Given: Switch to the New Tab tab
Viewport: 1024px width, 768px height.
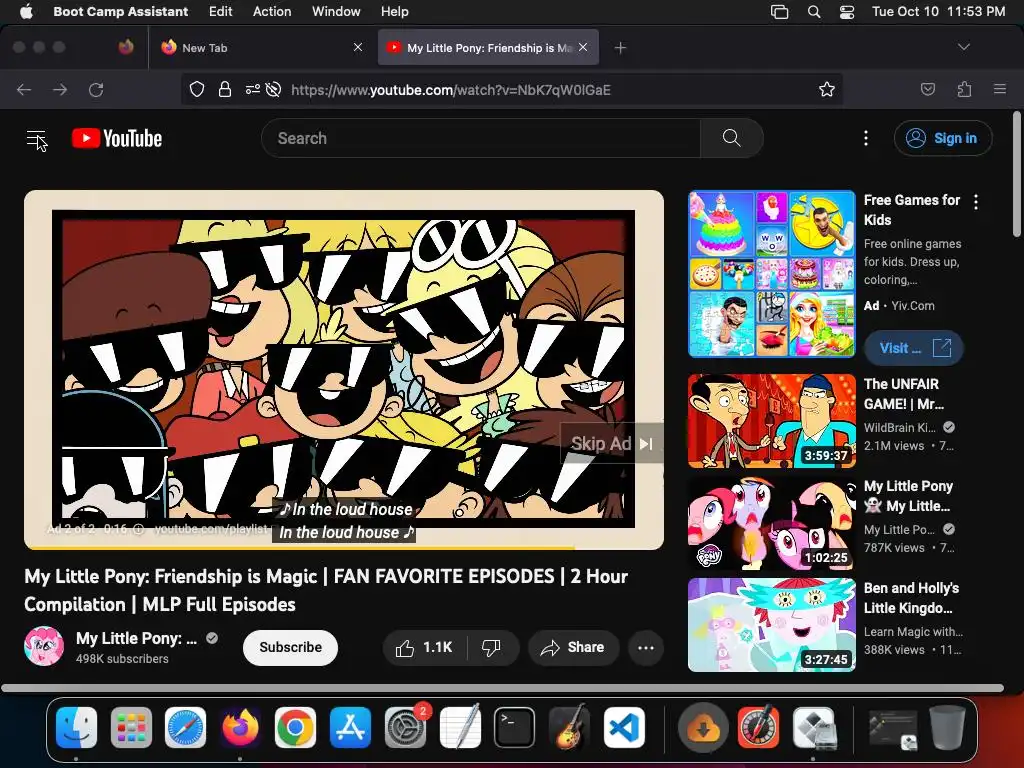Looking at the screenshot, I should point(263,47).
